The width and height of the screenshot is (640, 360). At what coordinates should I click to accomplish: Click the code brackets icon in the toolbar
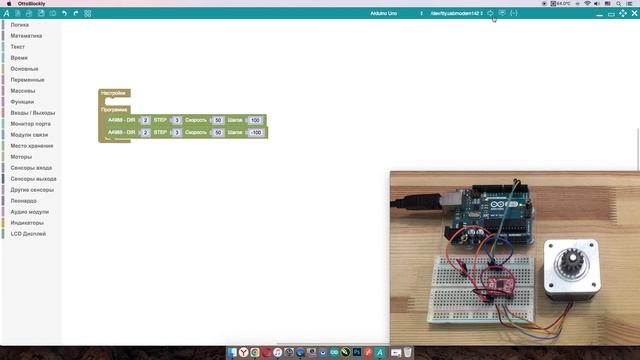click(514, 13)
